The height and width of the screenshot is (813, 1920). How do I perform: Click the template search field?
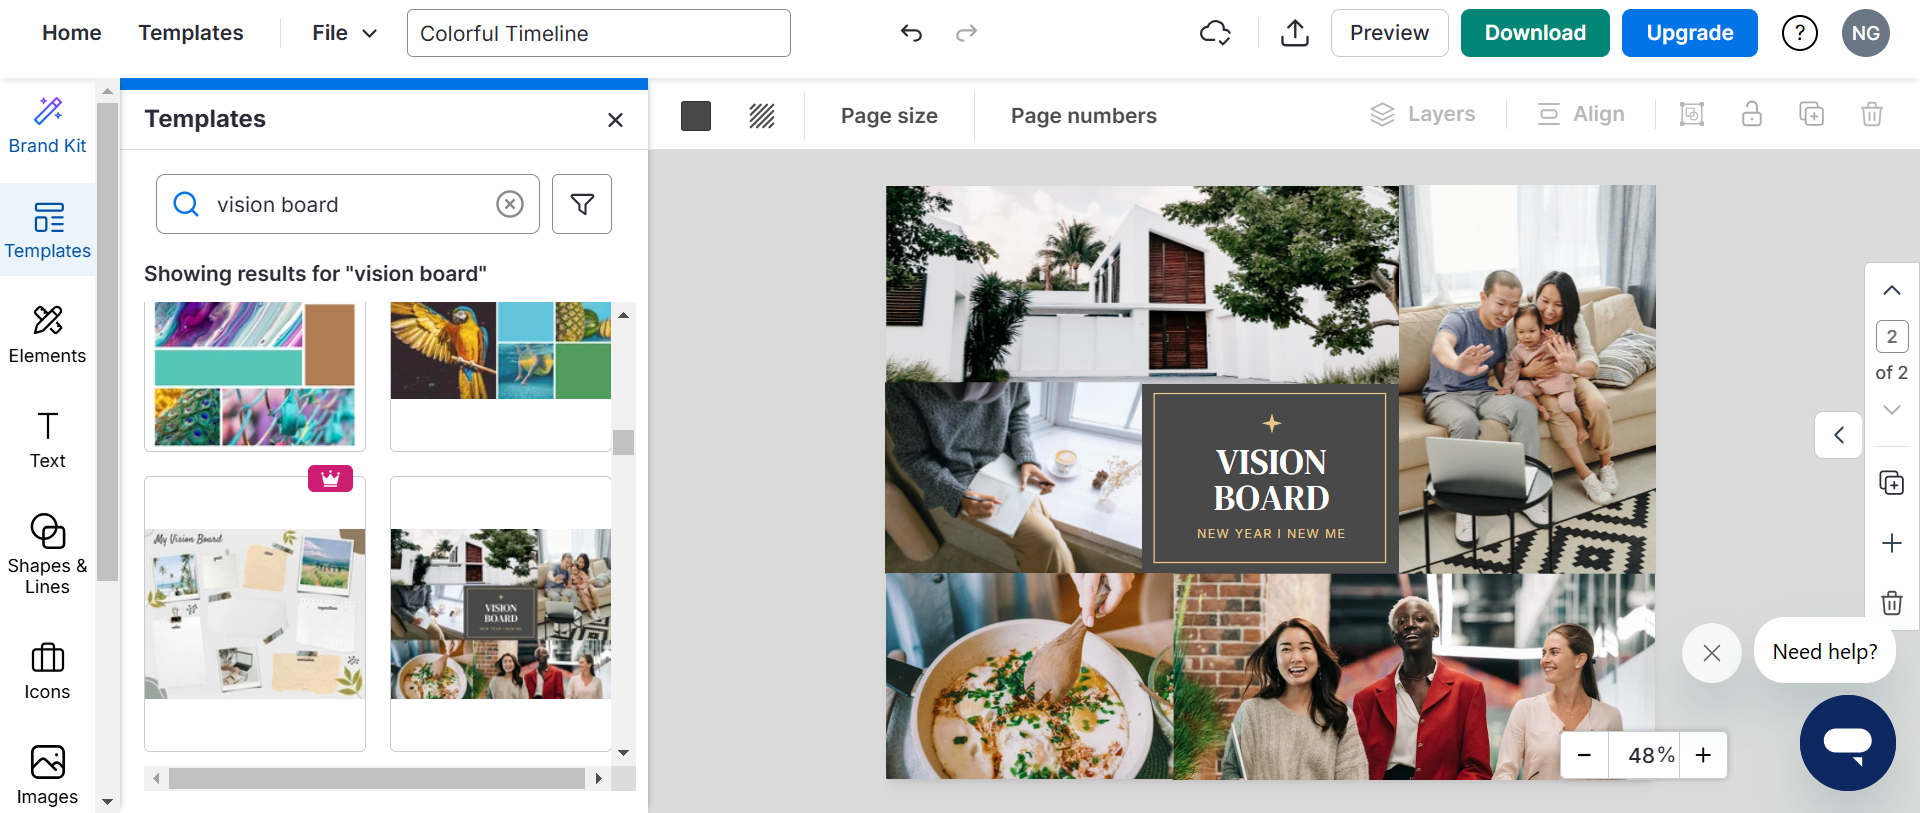click(348, 204)
